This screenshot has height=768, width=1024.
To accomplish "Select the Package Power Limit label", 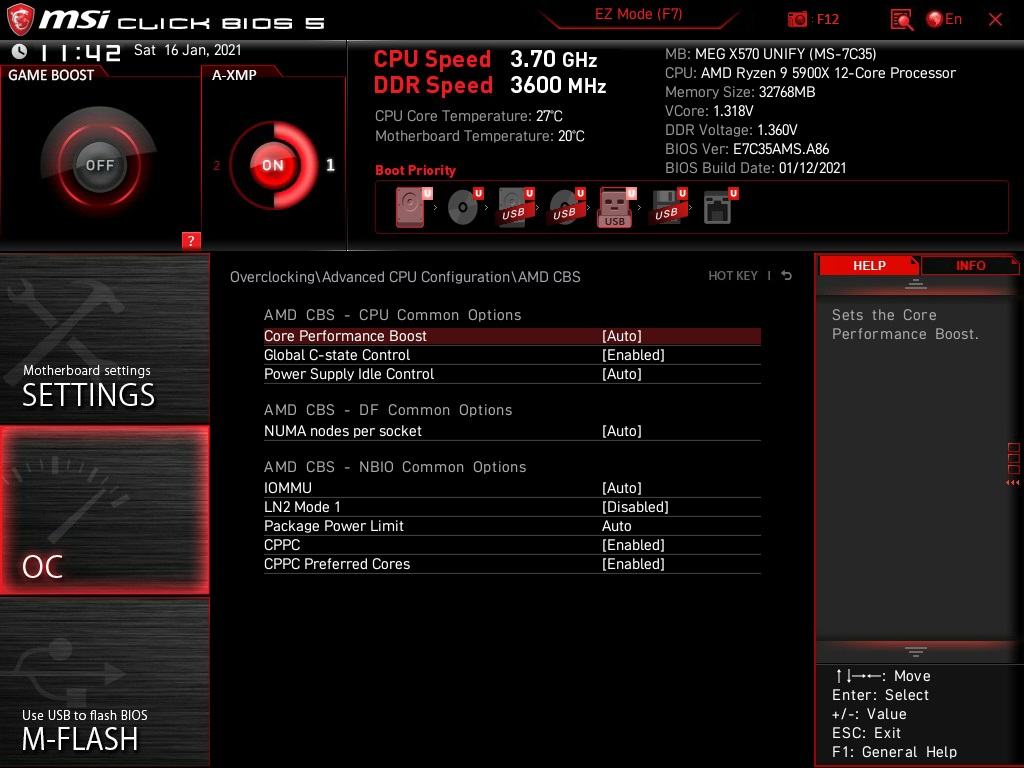I will 334,525.
